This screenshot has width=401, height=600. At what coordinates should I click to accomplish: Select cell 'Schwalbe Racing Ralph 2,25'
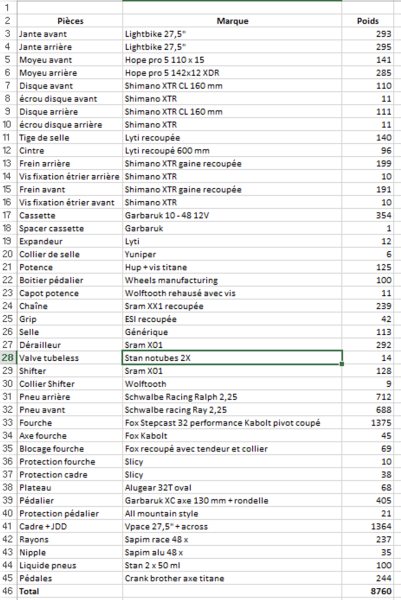coord(232,397)
